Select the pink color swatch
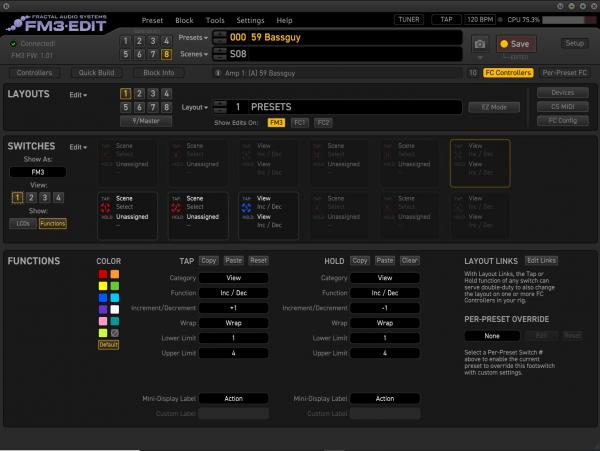600x451 pixels. click(103, 321)
